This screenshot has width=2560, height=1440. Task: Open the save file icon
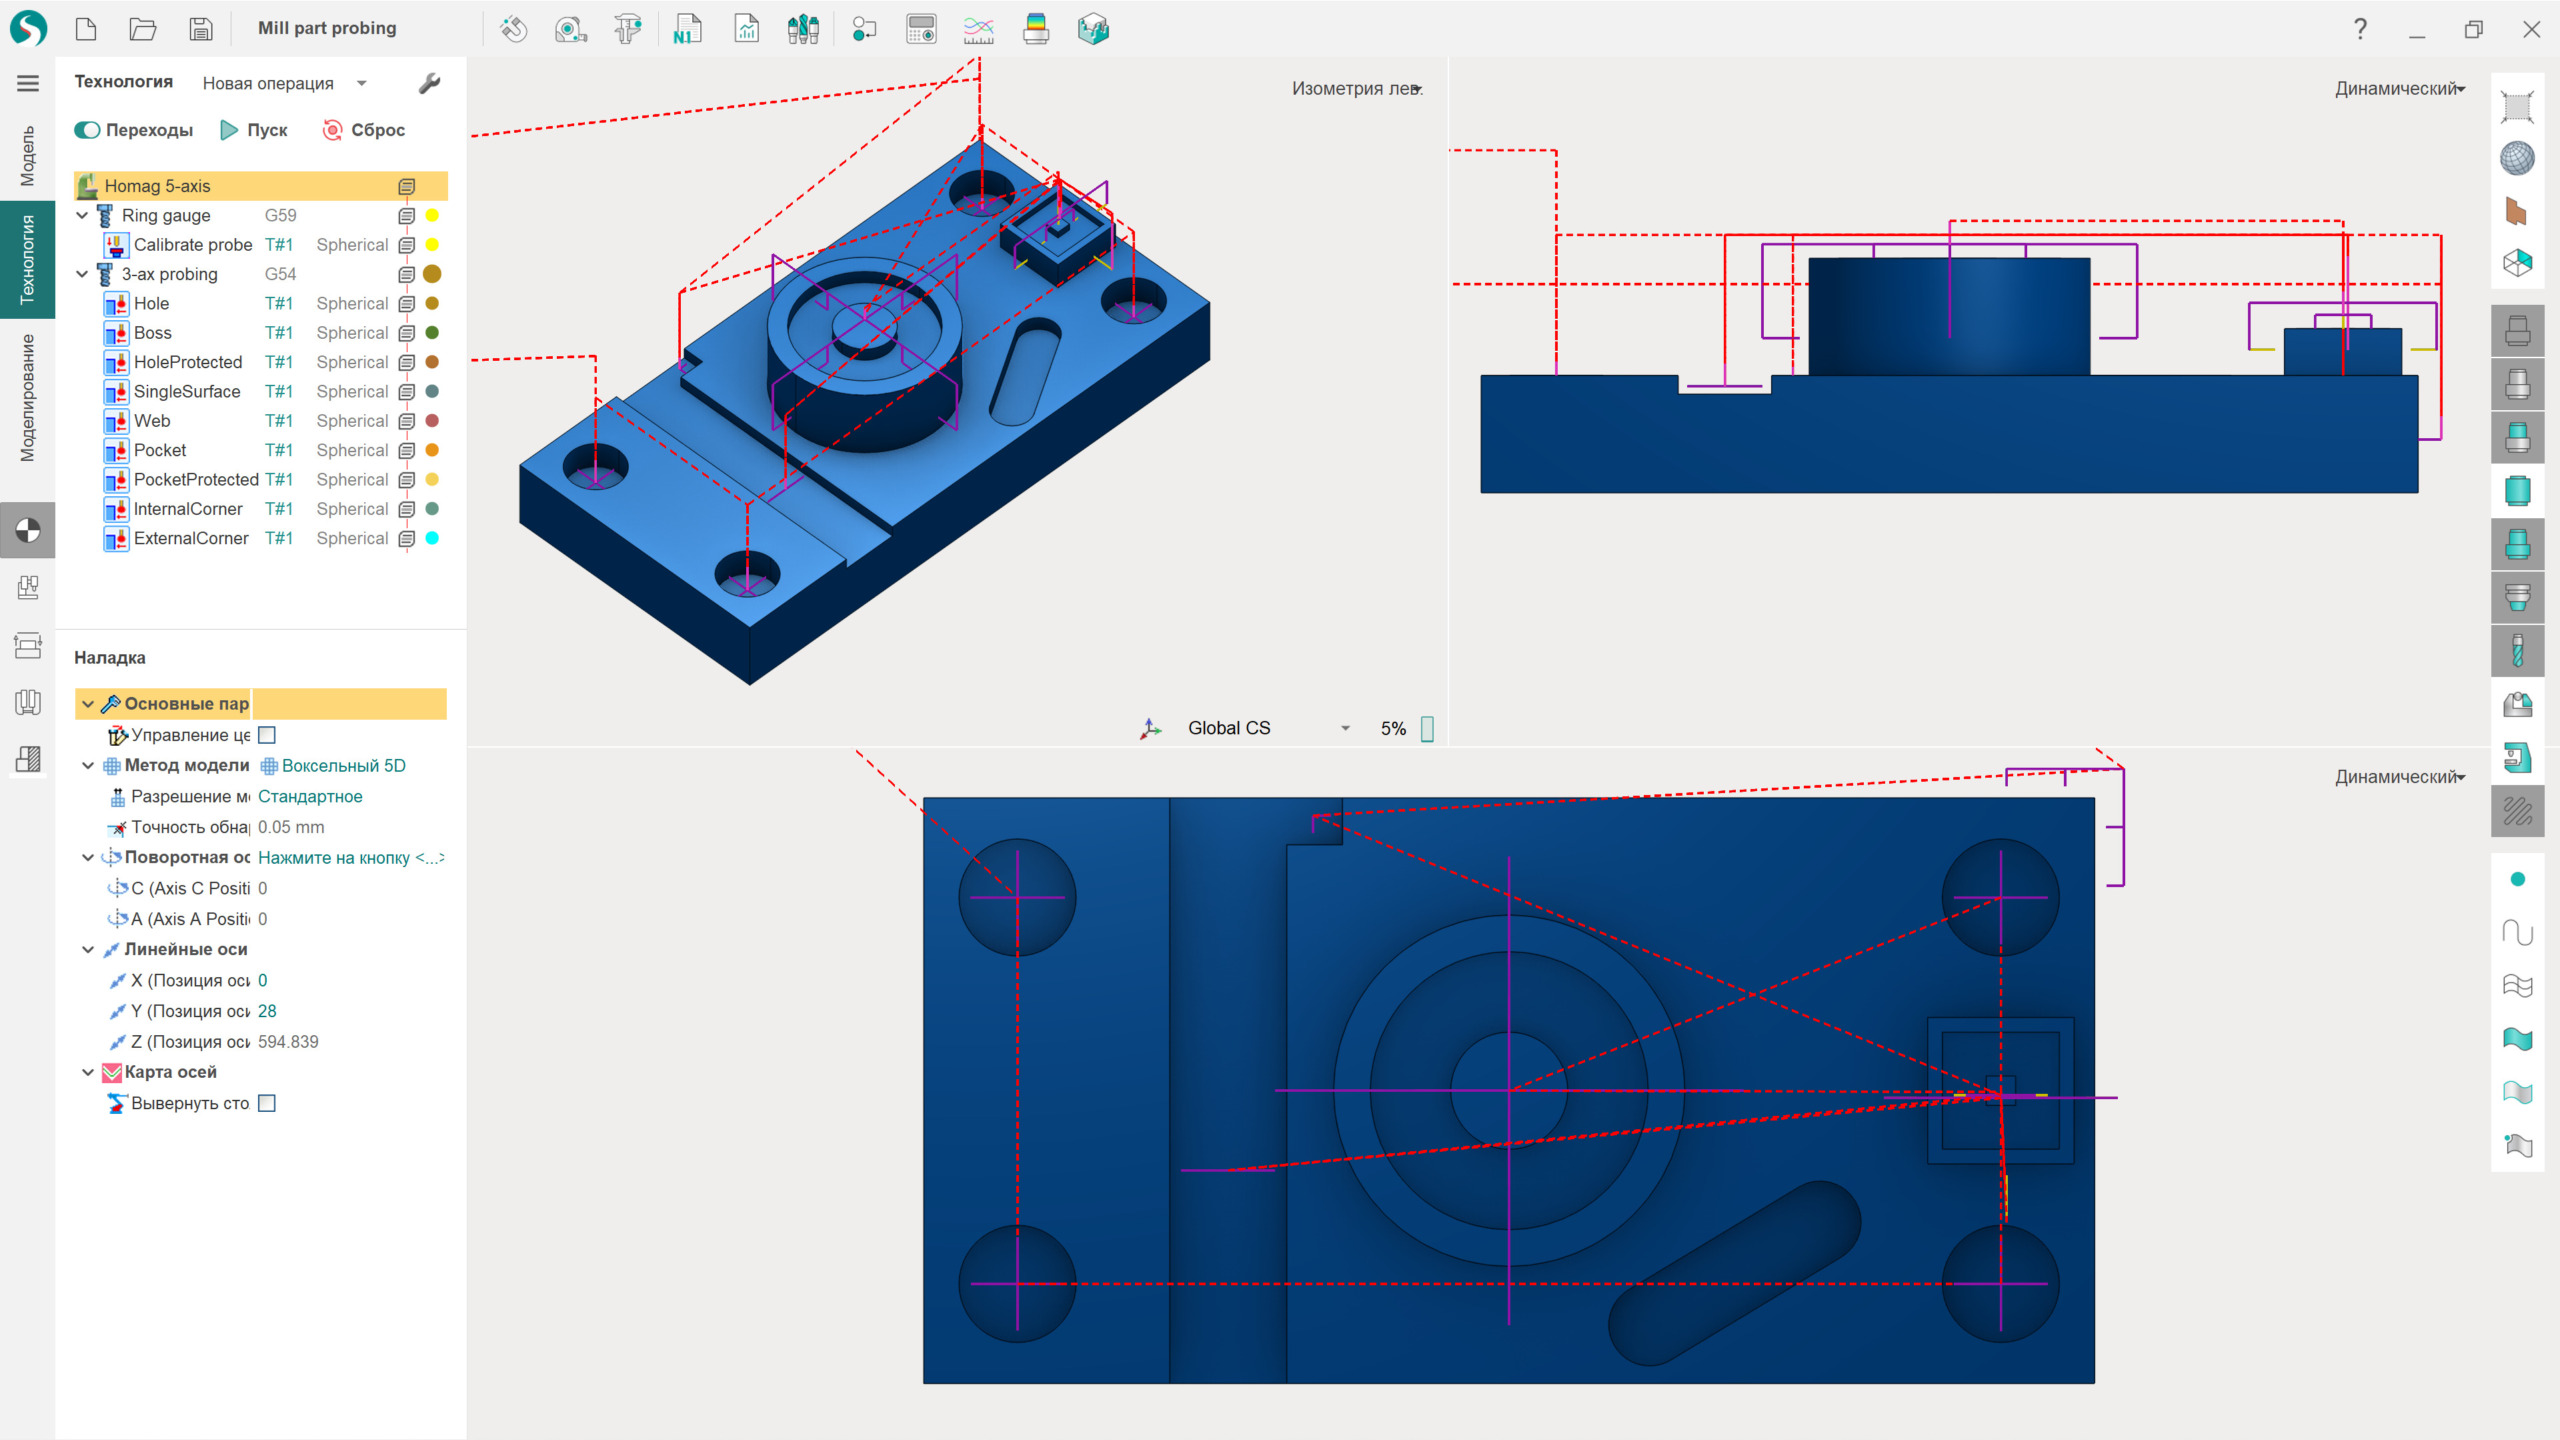click(x=201, y=29)
